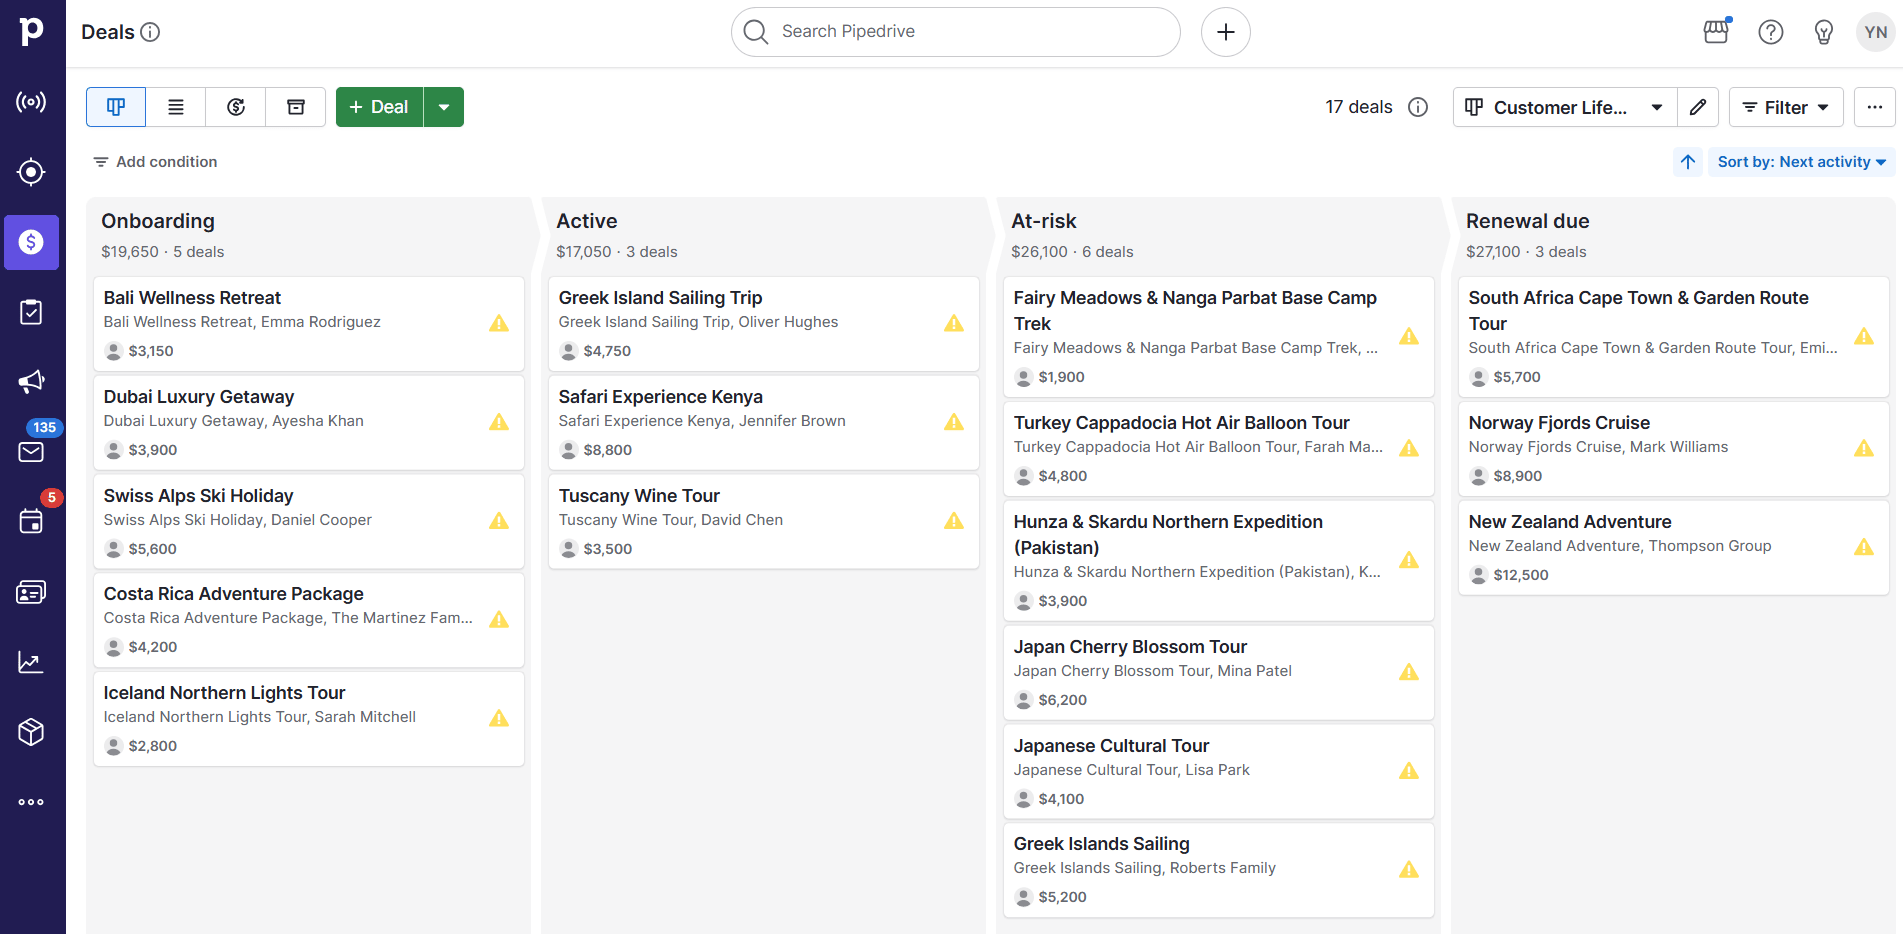Open the Projects clipboard icon in sidebar
Image resolution: width=1903 pixels, height=934 pixels.
(31, 312)
